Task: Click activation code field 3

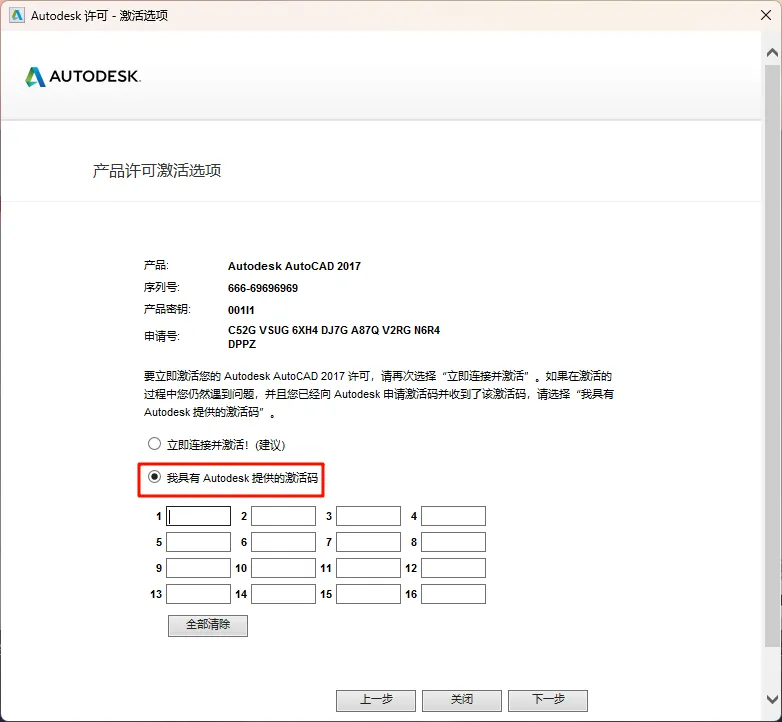Action: (x=369, y=516)
